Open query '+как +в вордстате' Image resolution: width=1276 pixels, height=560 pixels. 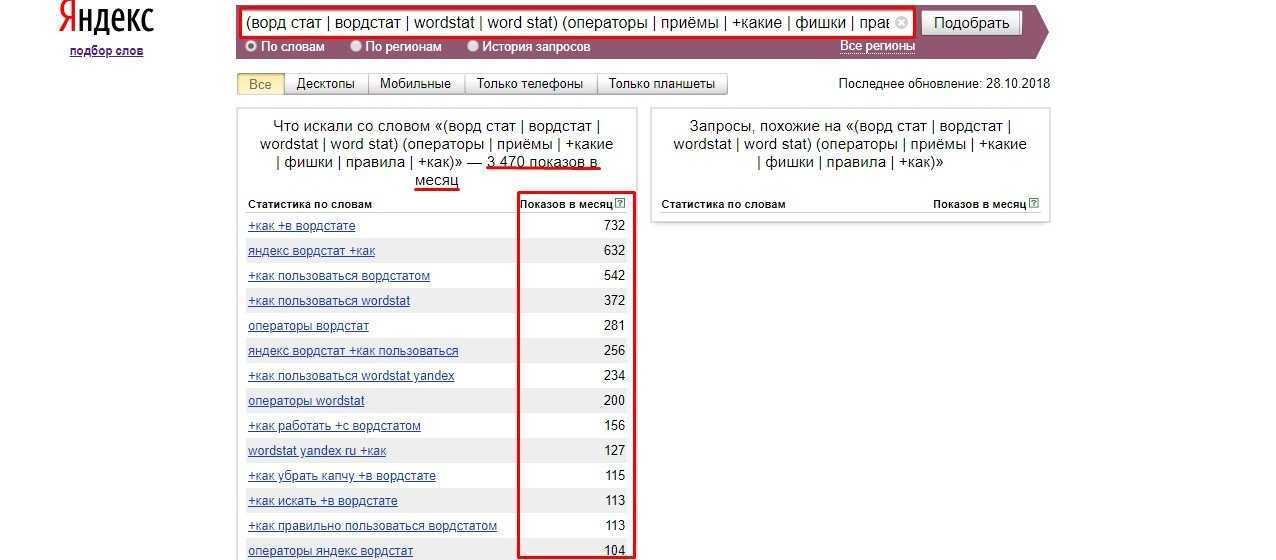(302, 226)
